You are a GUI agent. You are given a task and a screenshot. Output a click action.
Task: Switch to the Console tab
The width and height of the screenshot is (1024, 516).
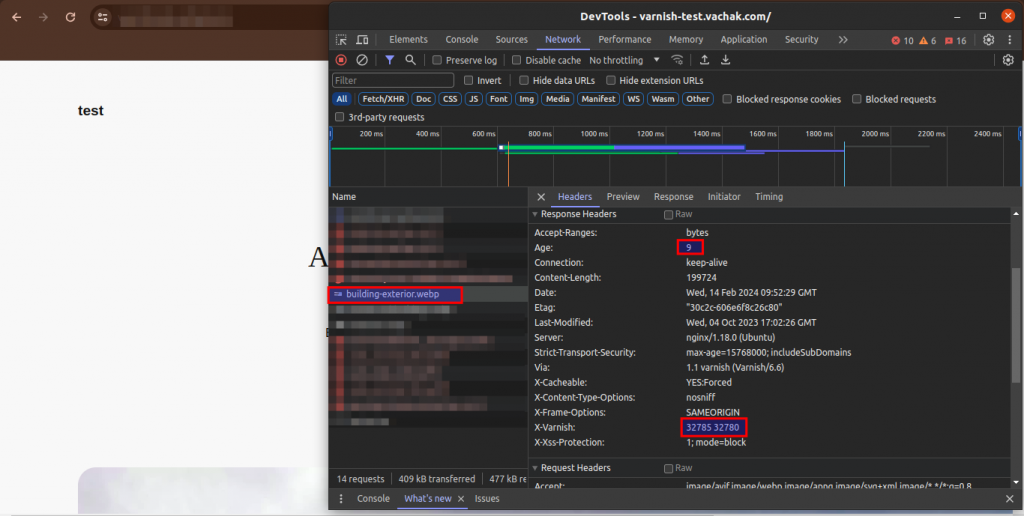point(462,40)
